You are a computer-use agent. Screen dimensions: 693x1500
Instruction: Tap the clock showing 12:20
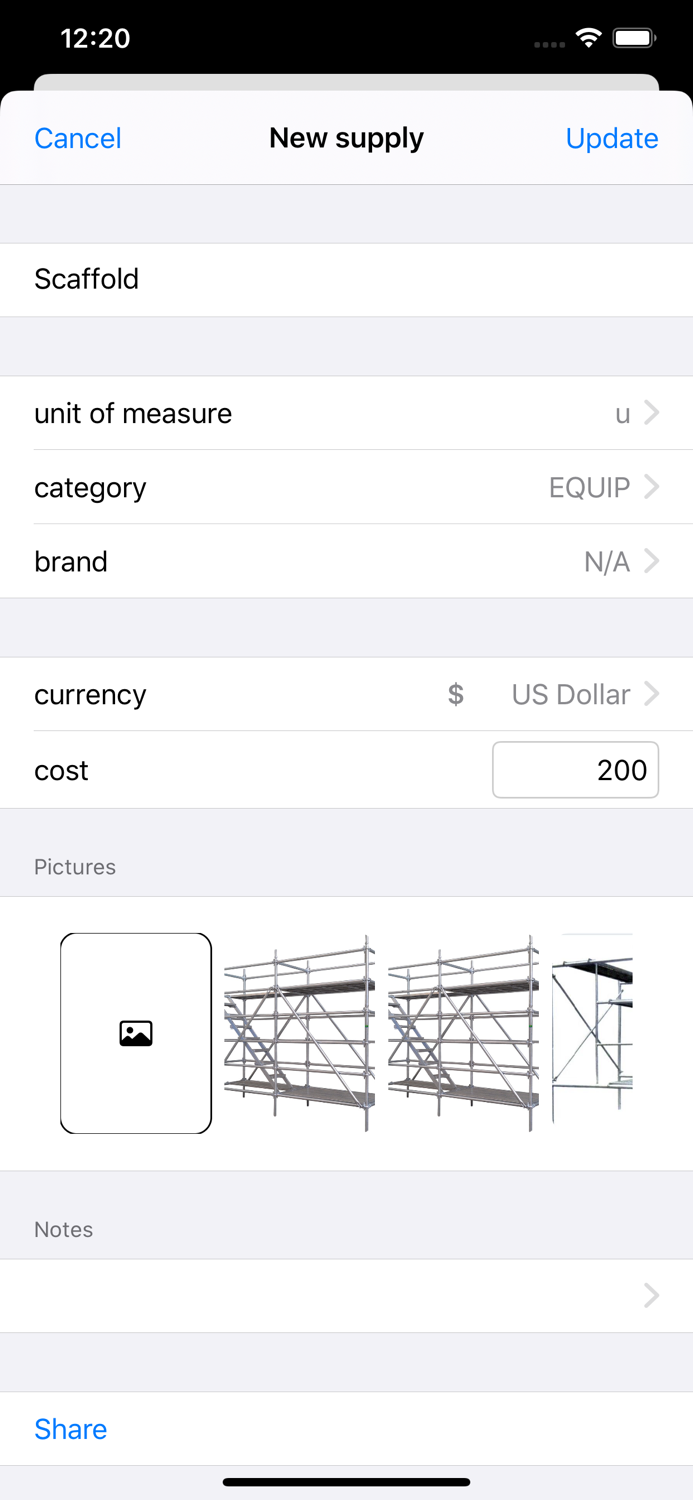pyautogui.click(x=96, y=37)
